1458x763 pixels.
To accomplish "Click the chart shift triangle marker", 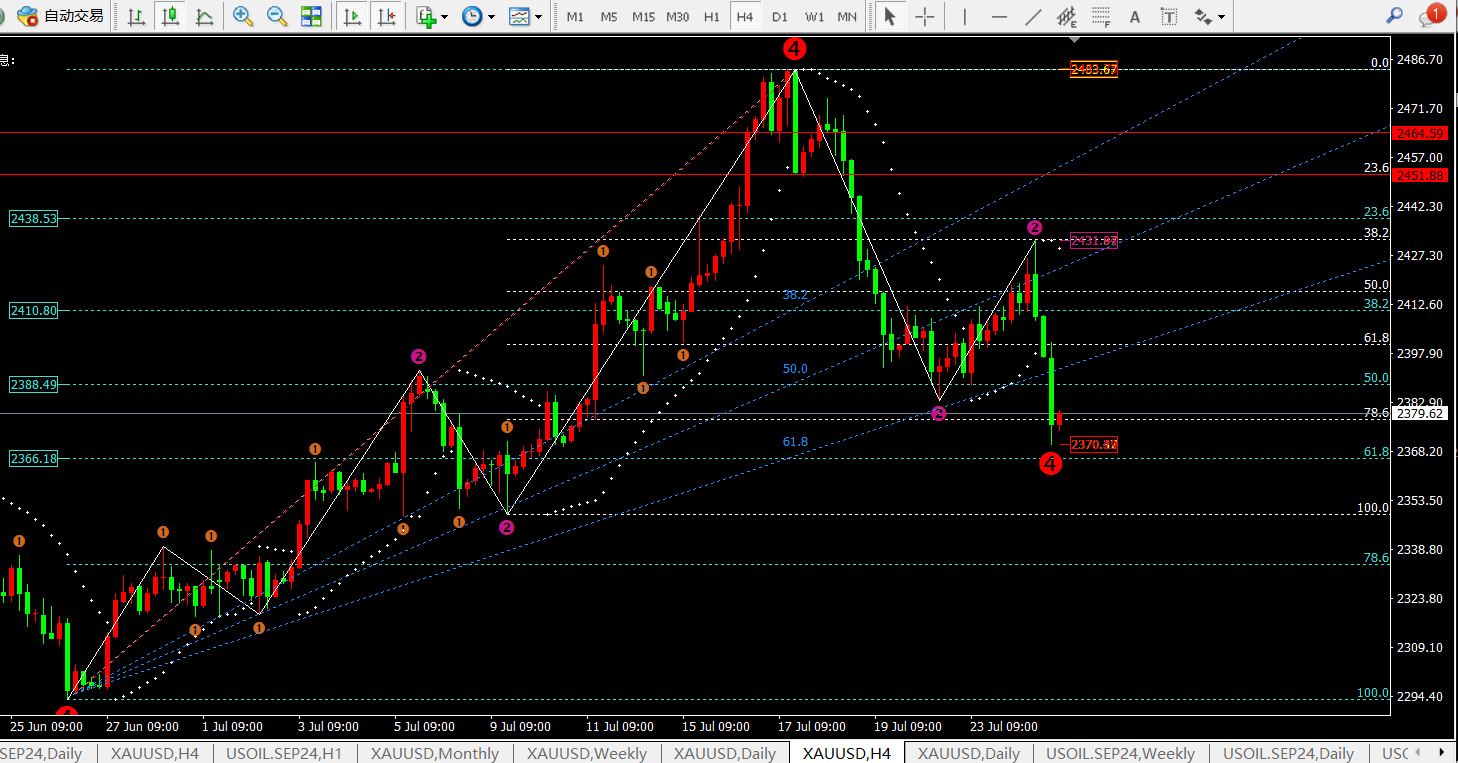I will 1074,40.
